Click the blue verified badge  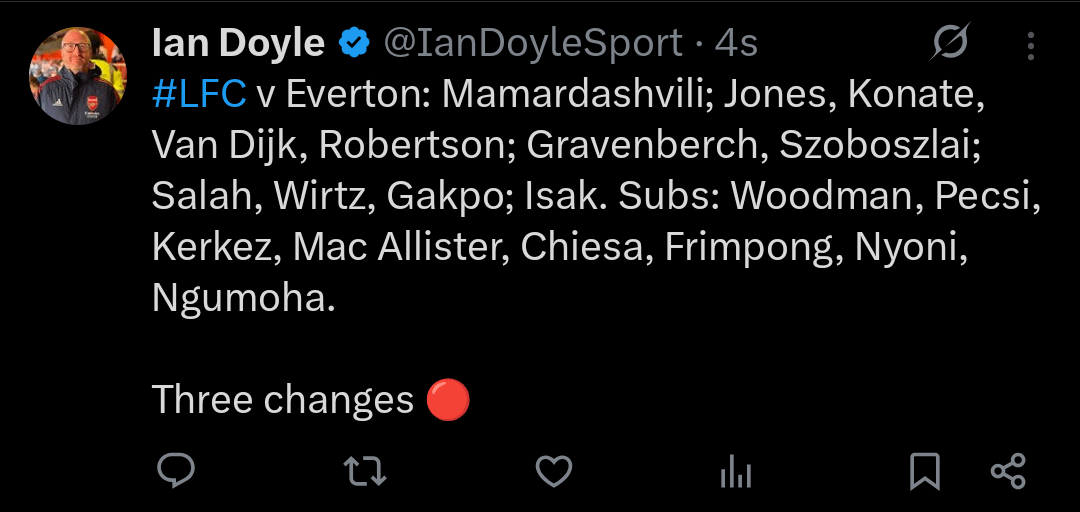coord(353,44)
